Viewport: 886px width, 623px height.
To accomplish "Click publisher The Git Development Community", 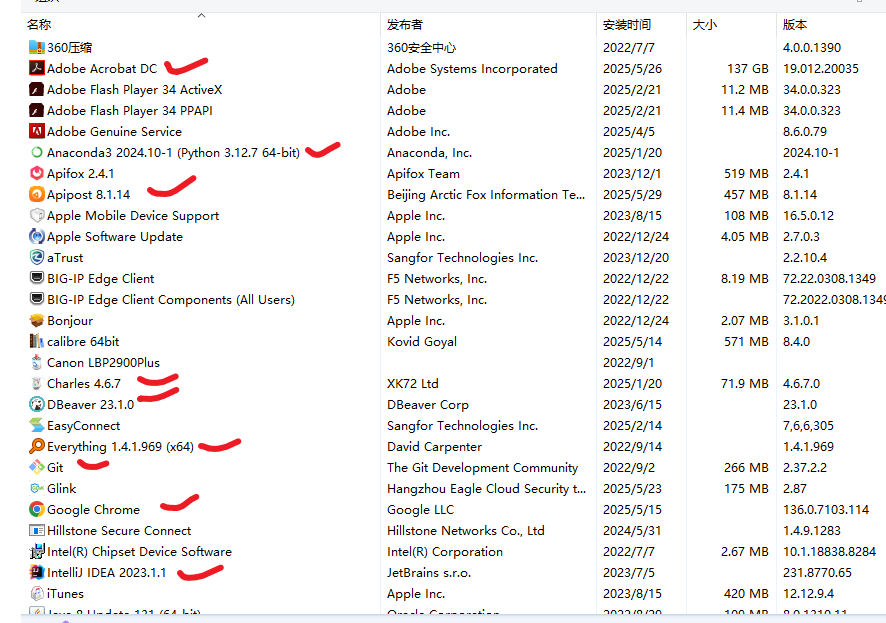I will point(483,467).
